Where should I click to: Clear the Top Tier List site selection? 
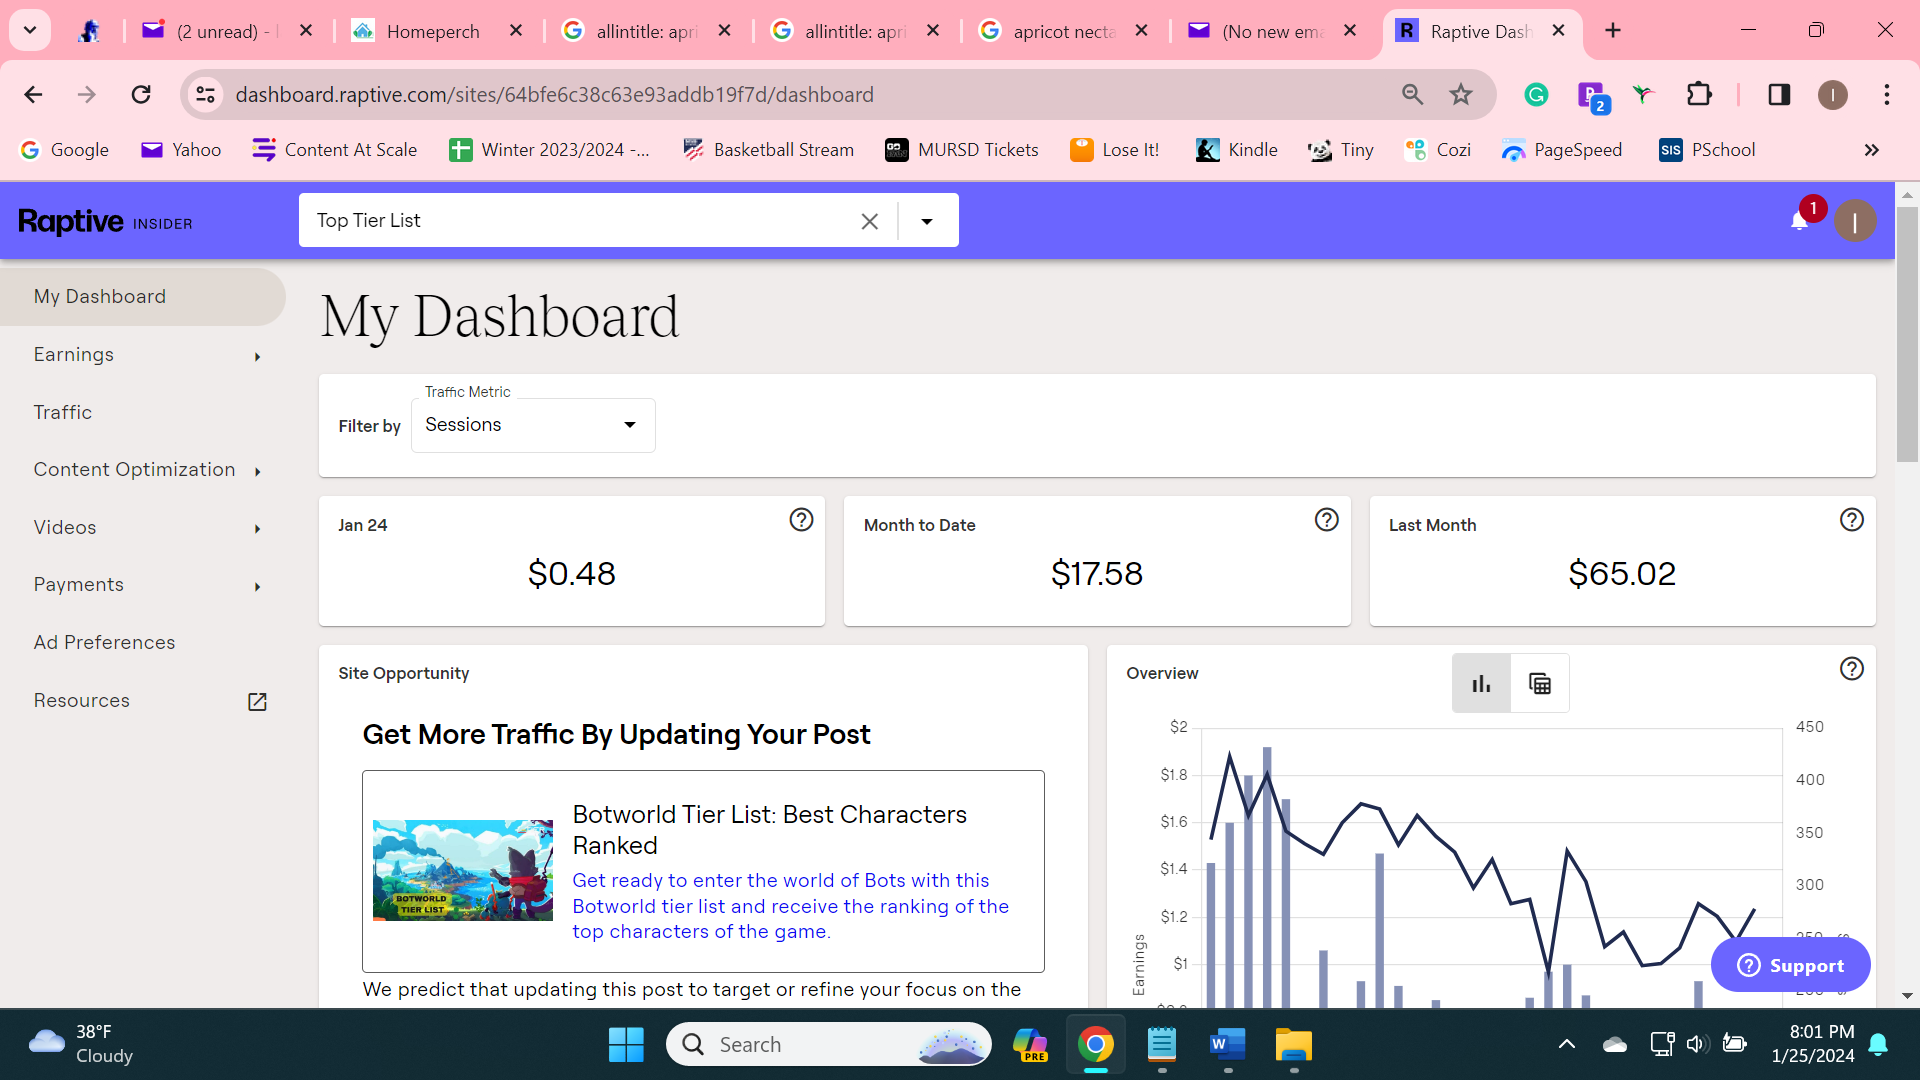[870, 221]
